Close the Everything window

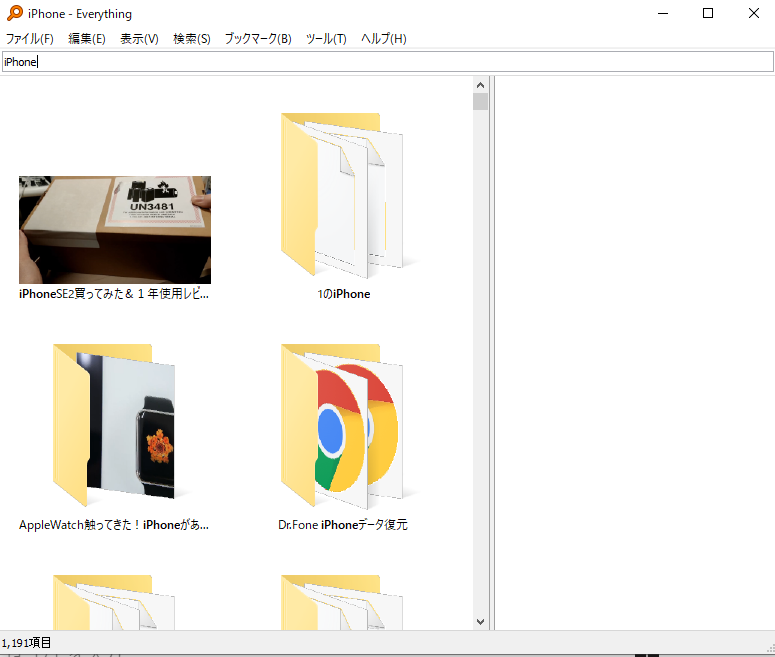[x=753, y=13]
